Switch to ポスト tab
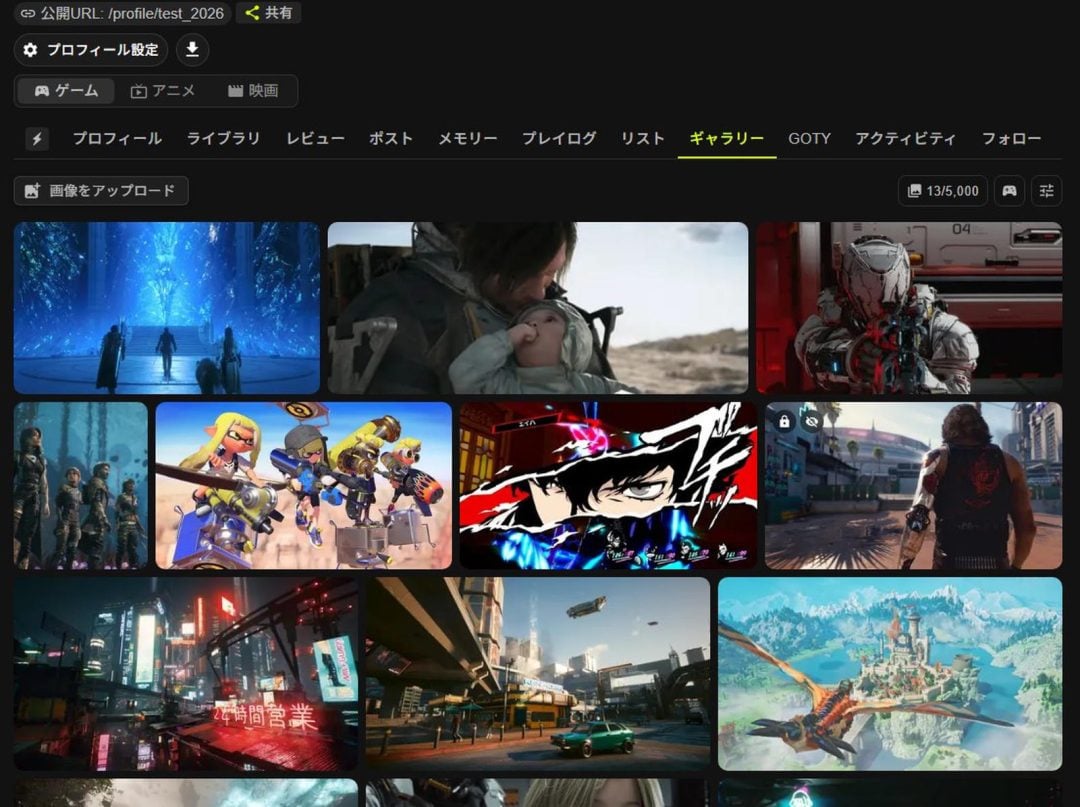Screen dimensions: 1080x807 pos(391,138)
